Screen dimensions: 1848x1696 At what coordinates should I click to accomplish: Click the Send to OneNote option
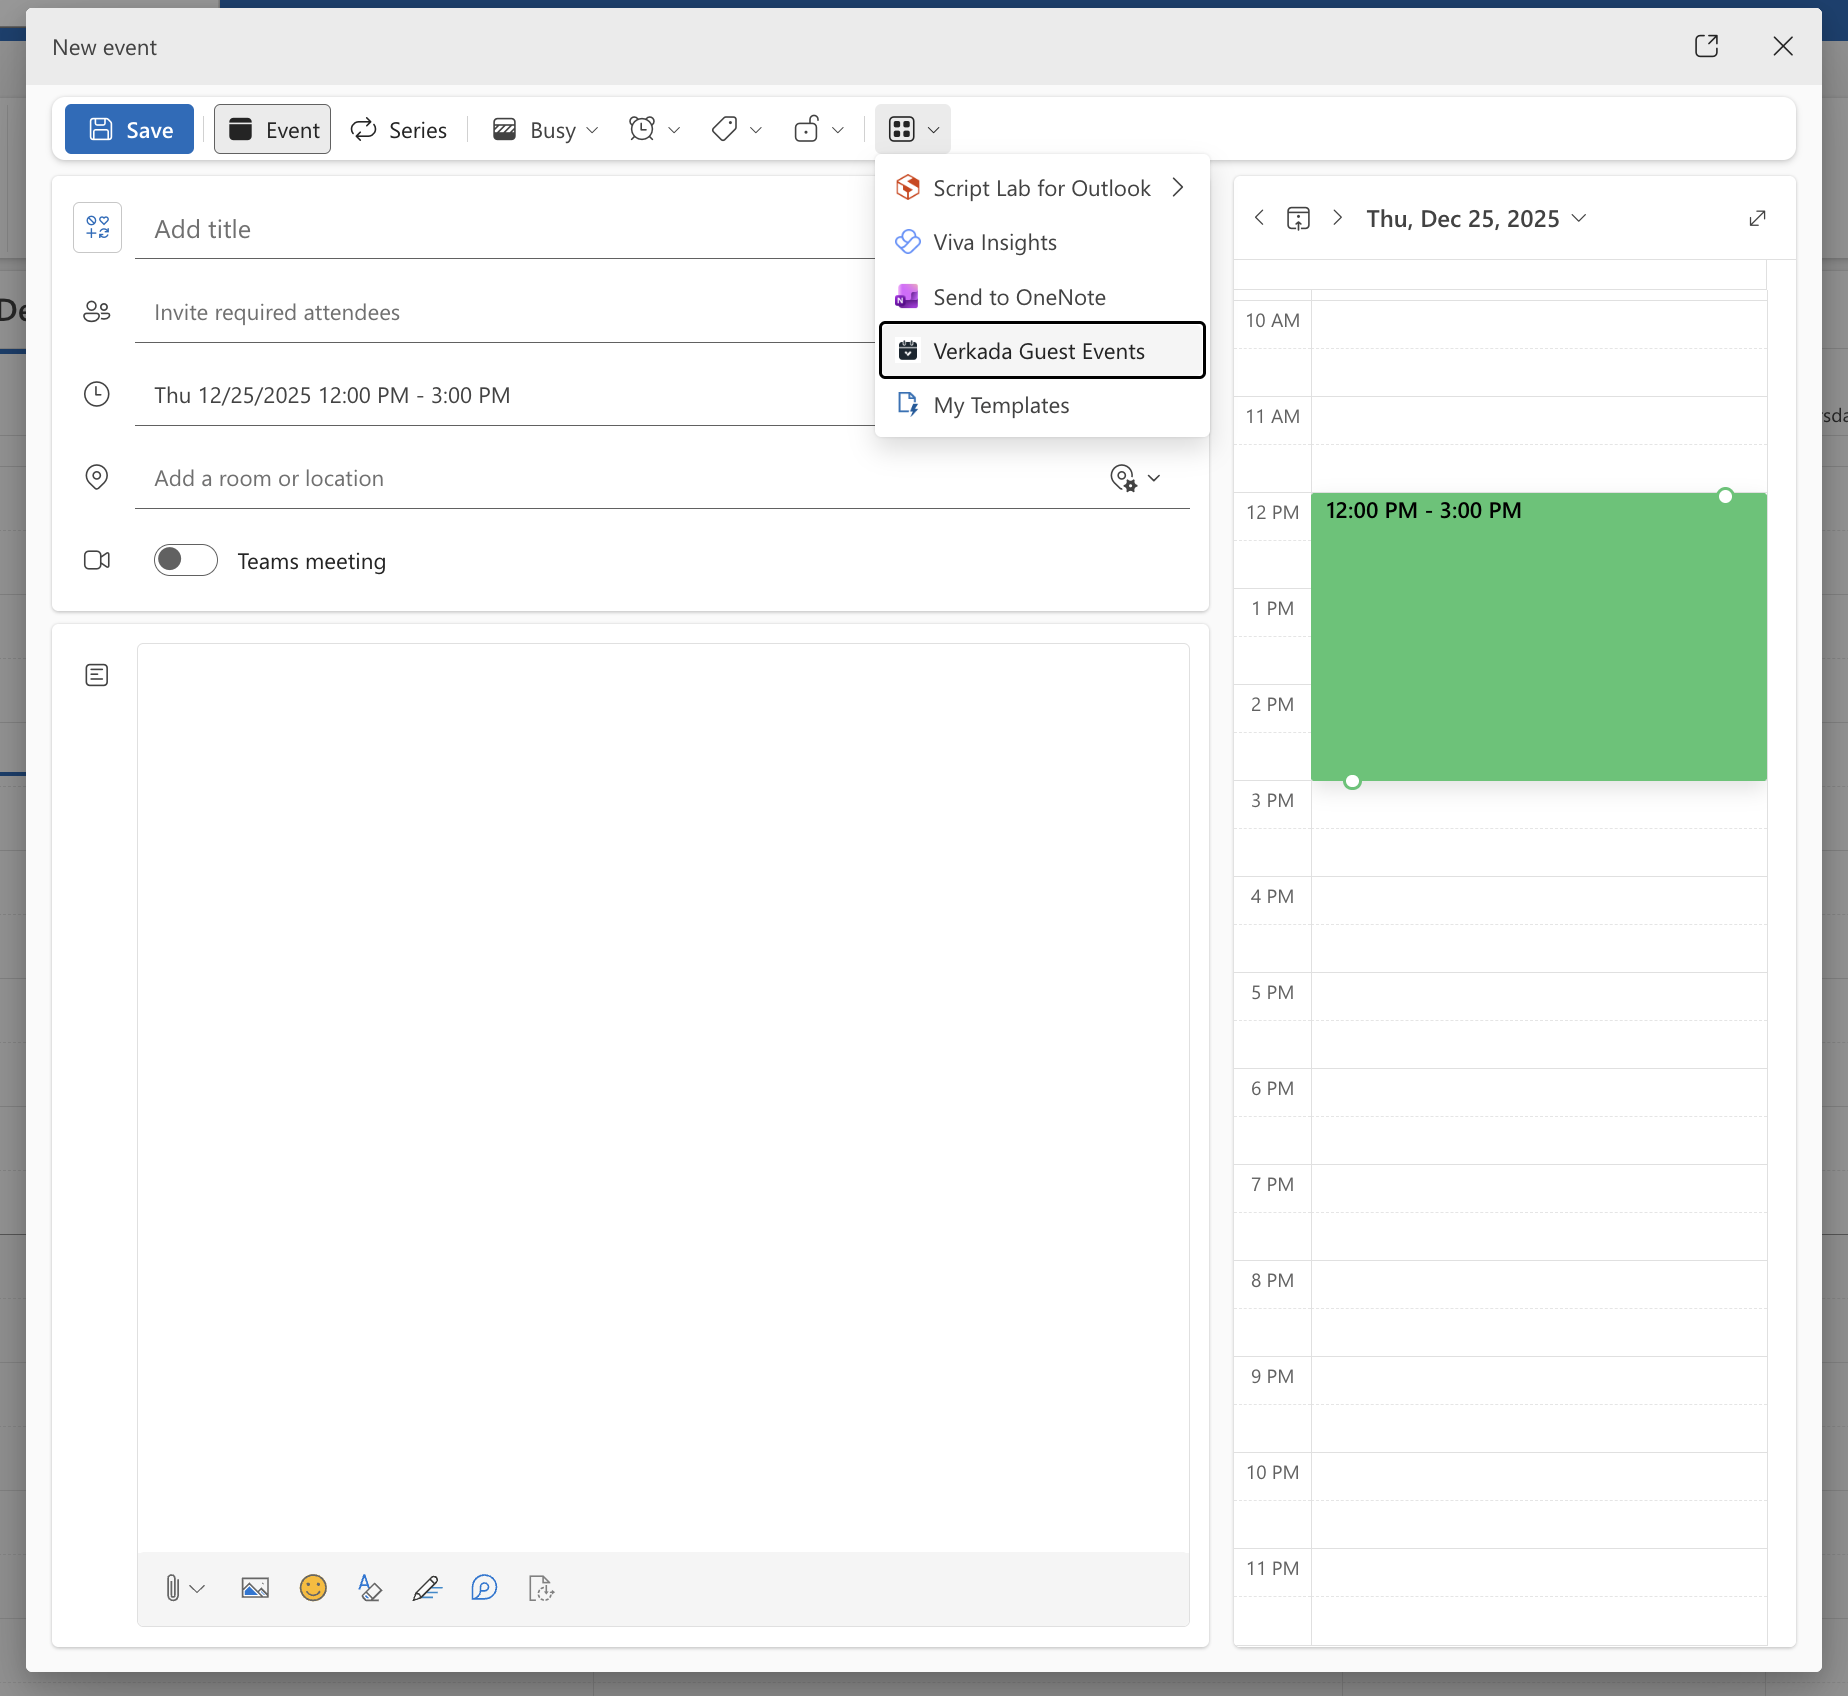point(1019,297)
